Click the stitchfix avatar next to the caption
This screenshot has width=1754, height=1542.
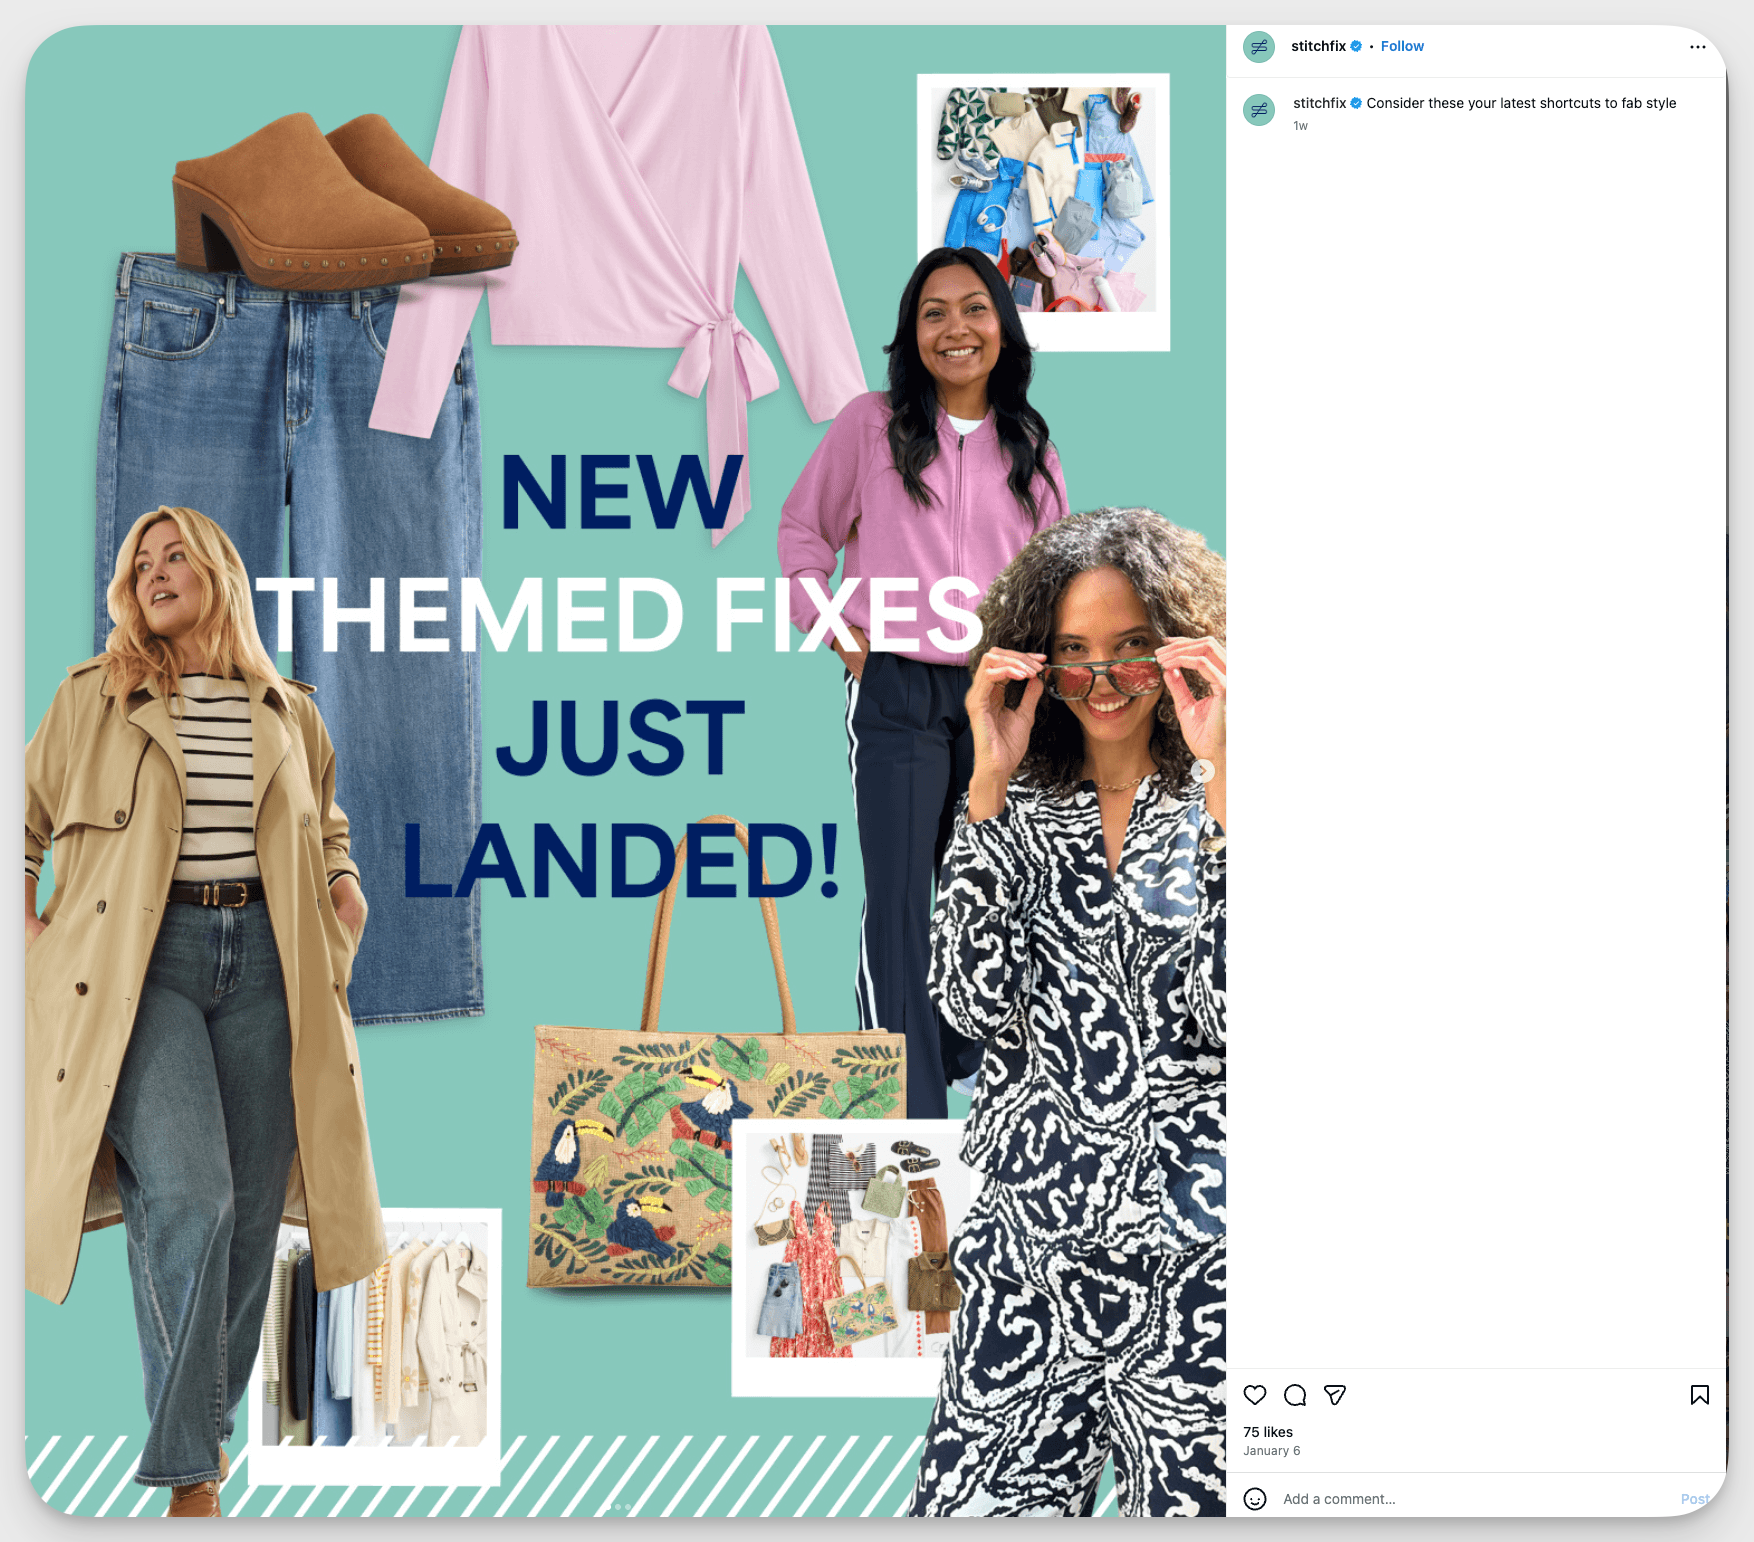[1258, 110]
